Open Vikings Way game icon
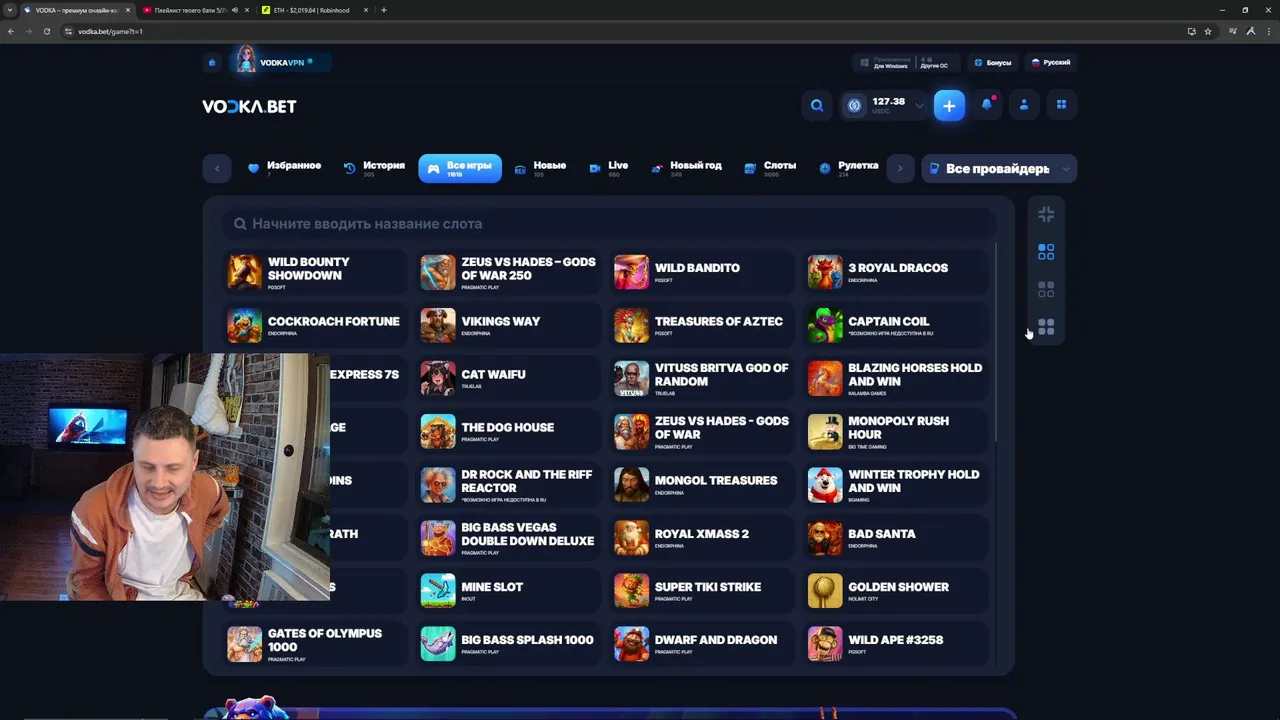 click(438, 325)
